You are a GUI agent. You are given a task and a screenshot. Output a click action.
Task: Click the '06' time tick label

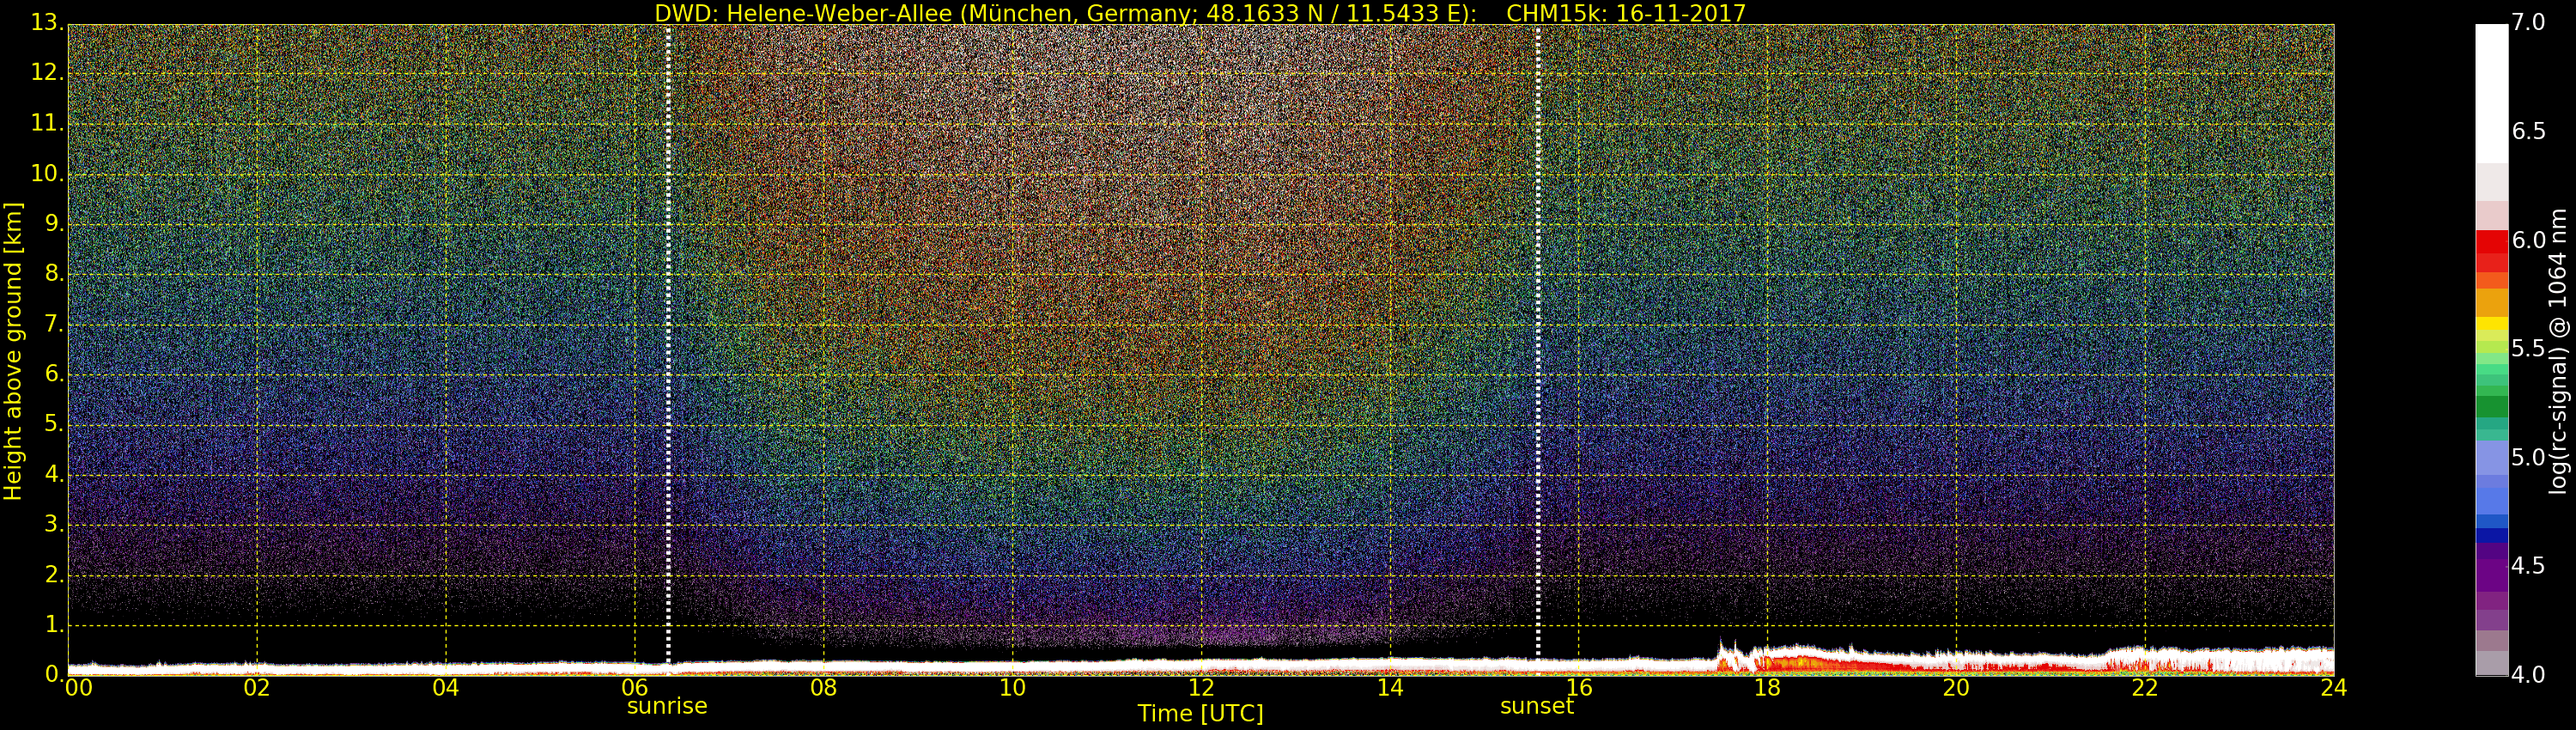point(635,688)
